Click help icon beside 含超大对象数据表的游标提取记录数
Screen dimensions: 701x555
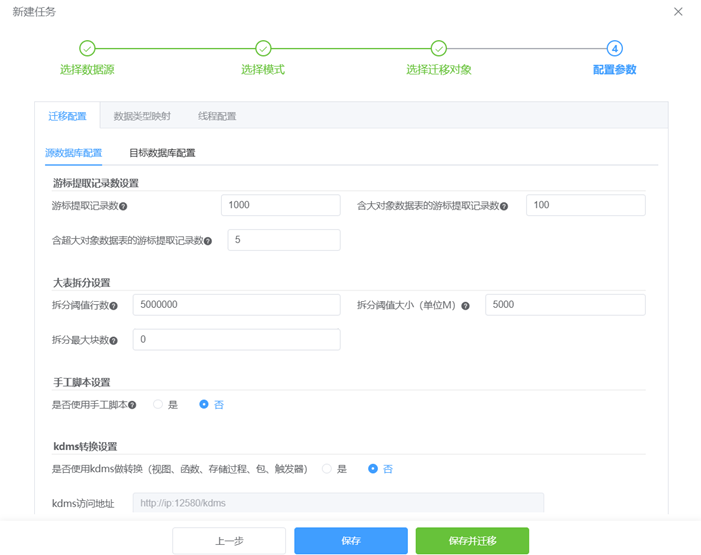click(208, 241)
